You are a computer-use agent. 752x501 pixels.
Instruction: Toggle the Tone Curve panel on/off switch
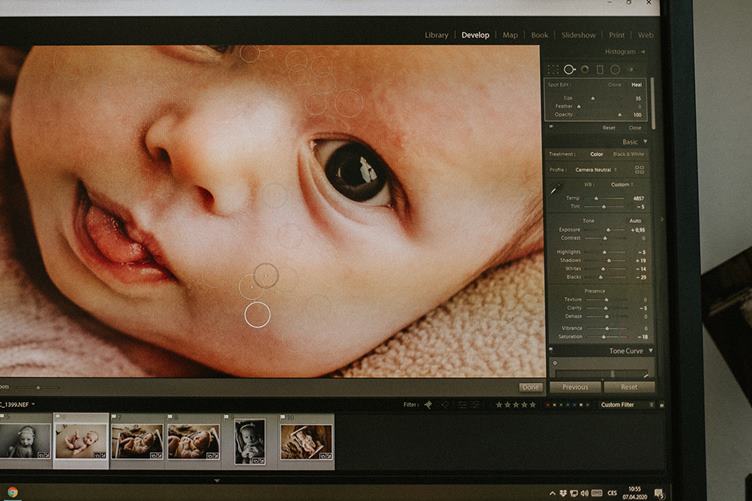(551, 350)
